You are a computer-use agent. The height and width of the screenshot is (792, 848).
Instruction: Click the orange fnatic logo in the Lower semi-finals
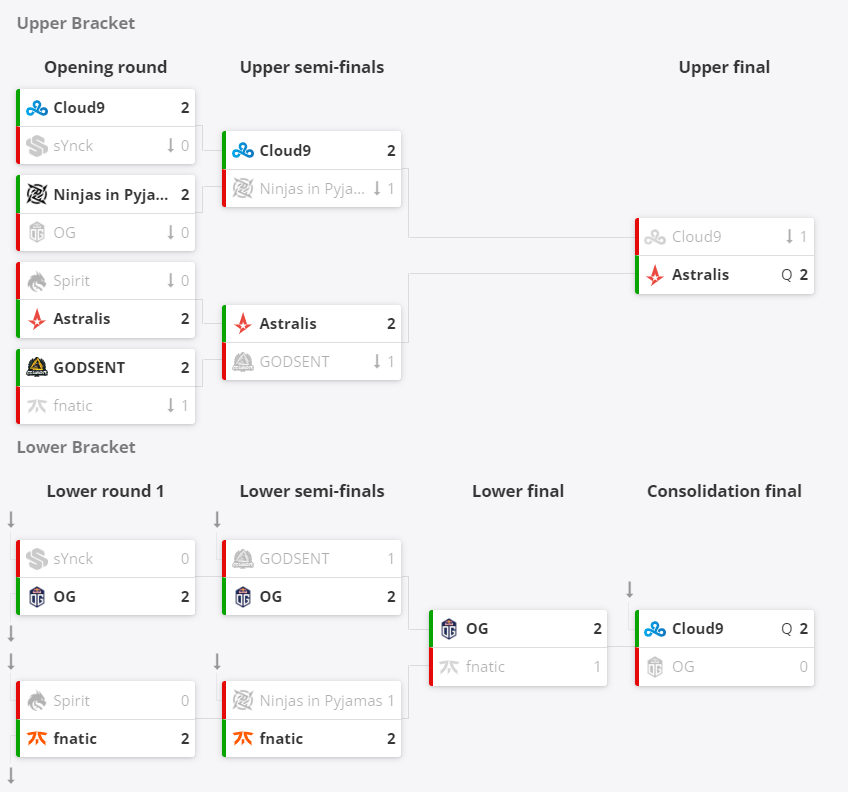click(x=243, y=738)
